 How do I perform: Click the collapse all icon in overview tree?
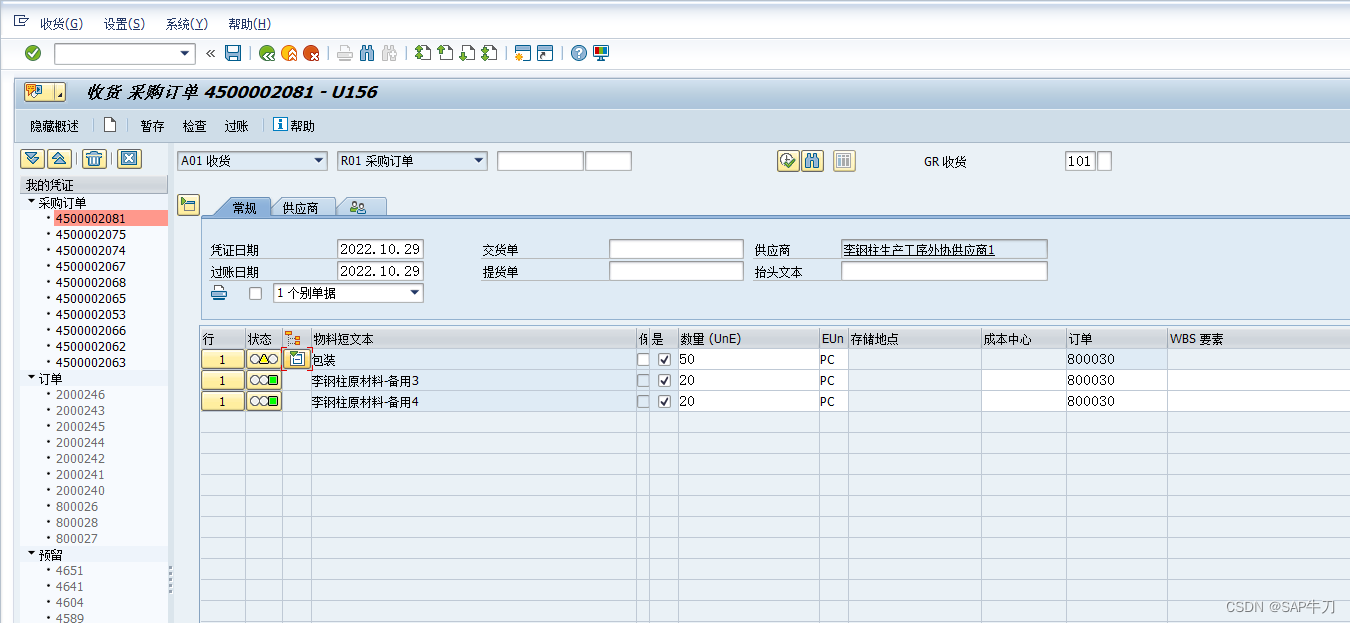(58, 159)
